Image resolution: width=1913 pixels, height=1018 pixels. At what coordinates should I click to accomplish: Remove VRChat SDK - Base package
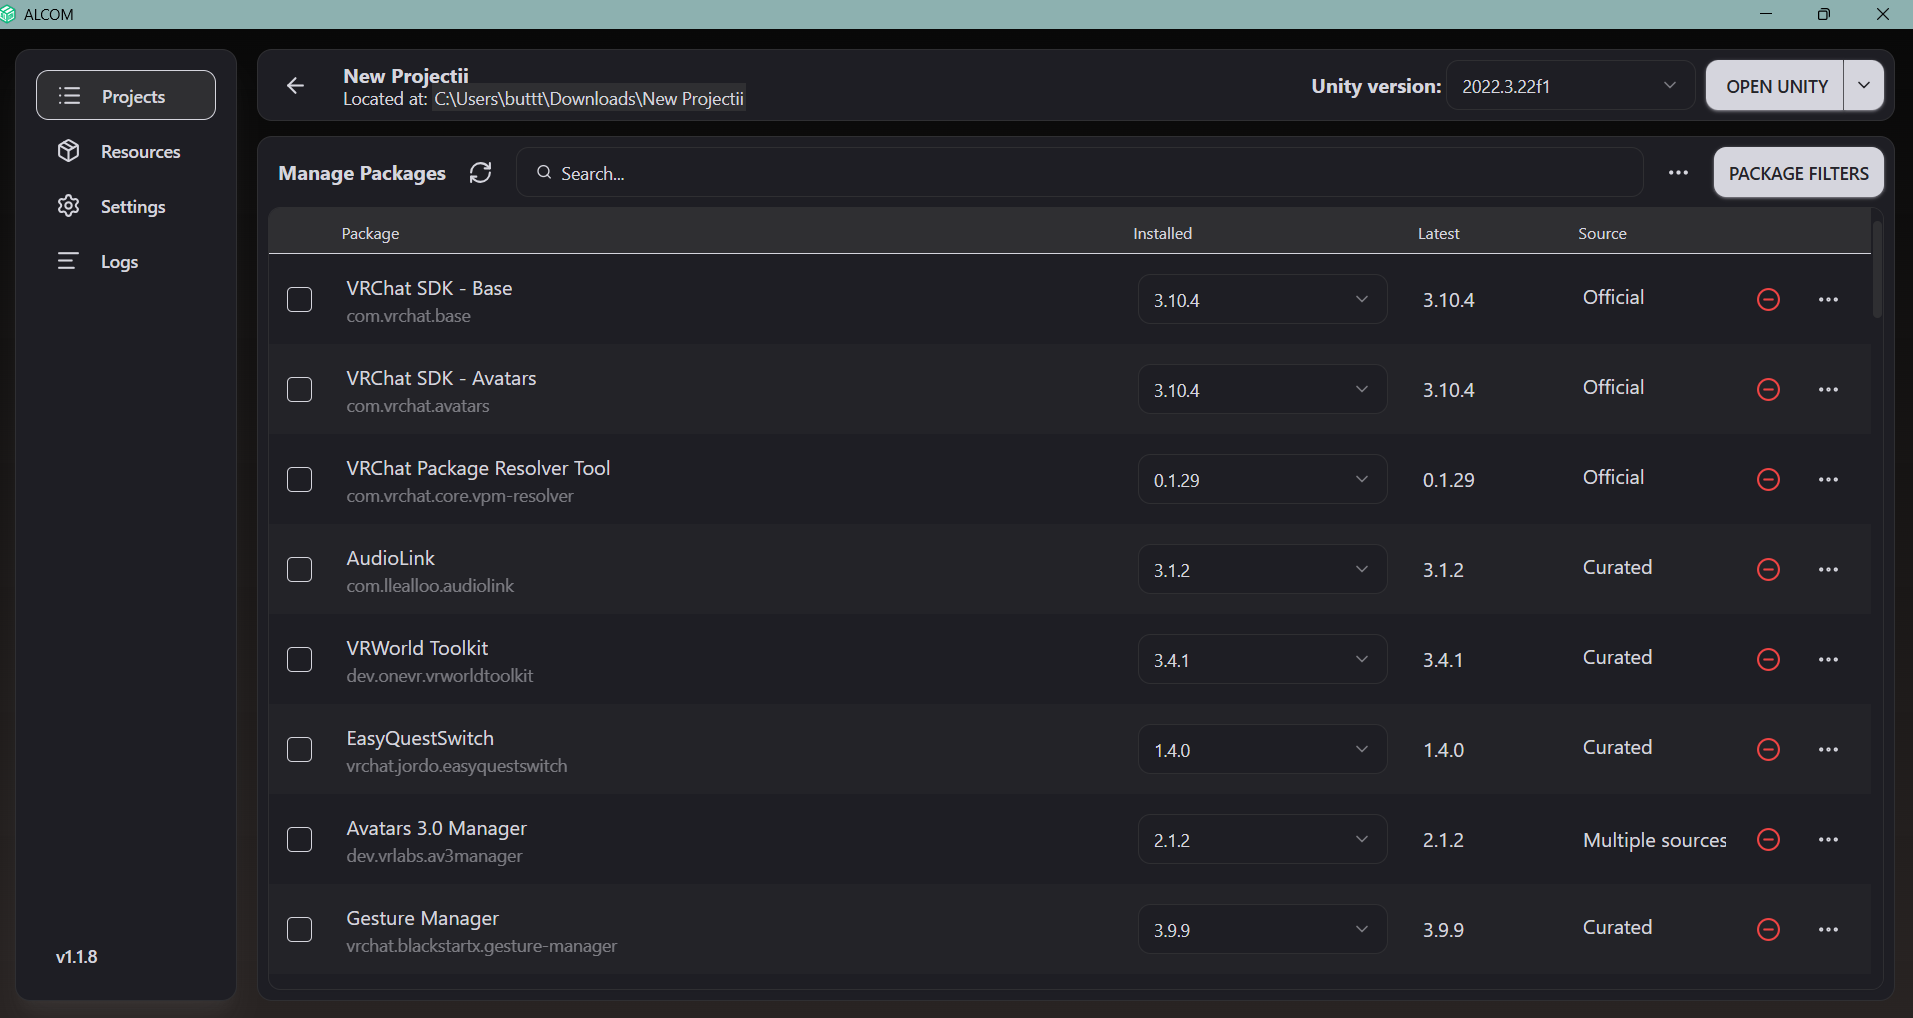tap(1768, 299)
